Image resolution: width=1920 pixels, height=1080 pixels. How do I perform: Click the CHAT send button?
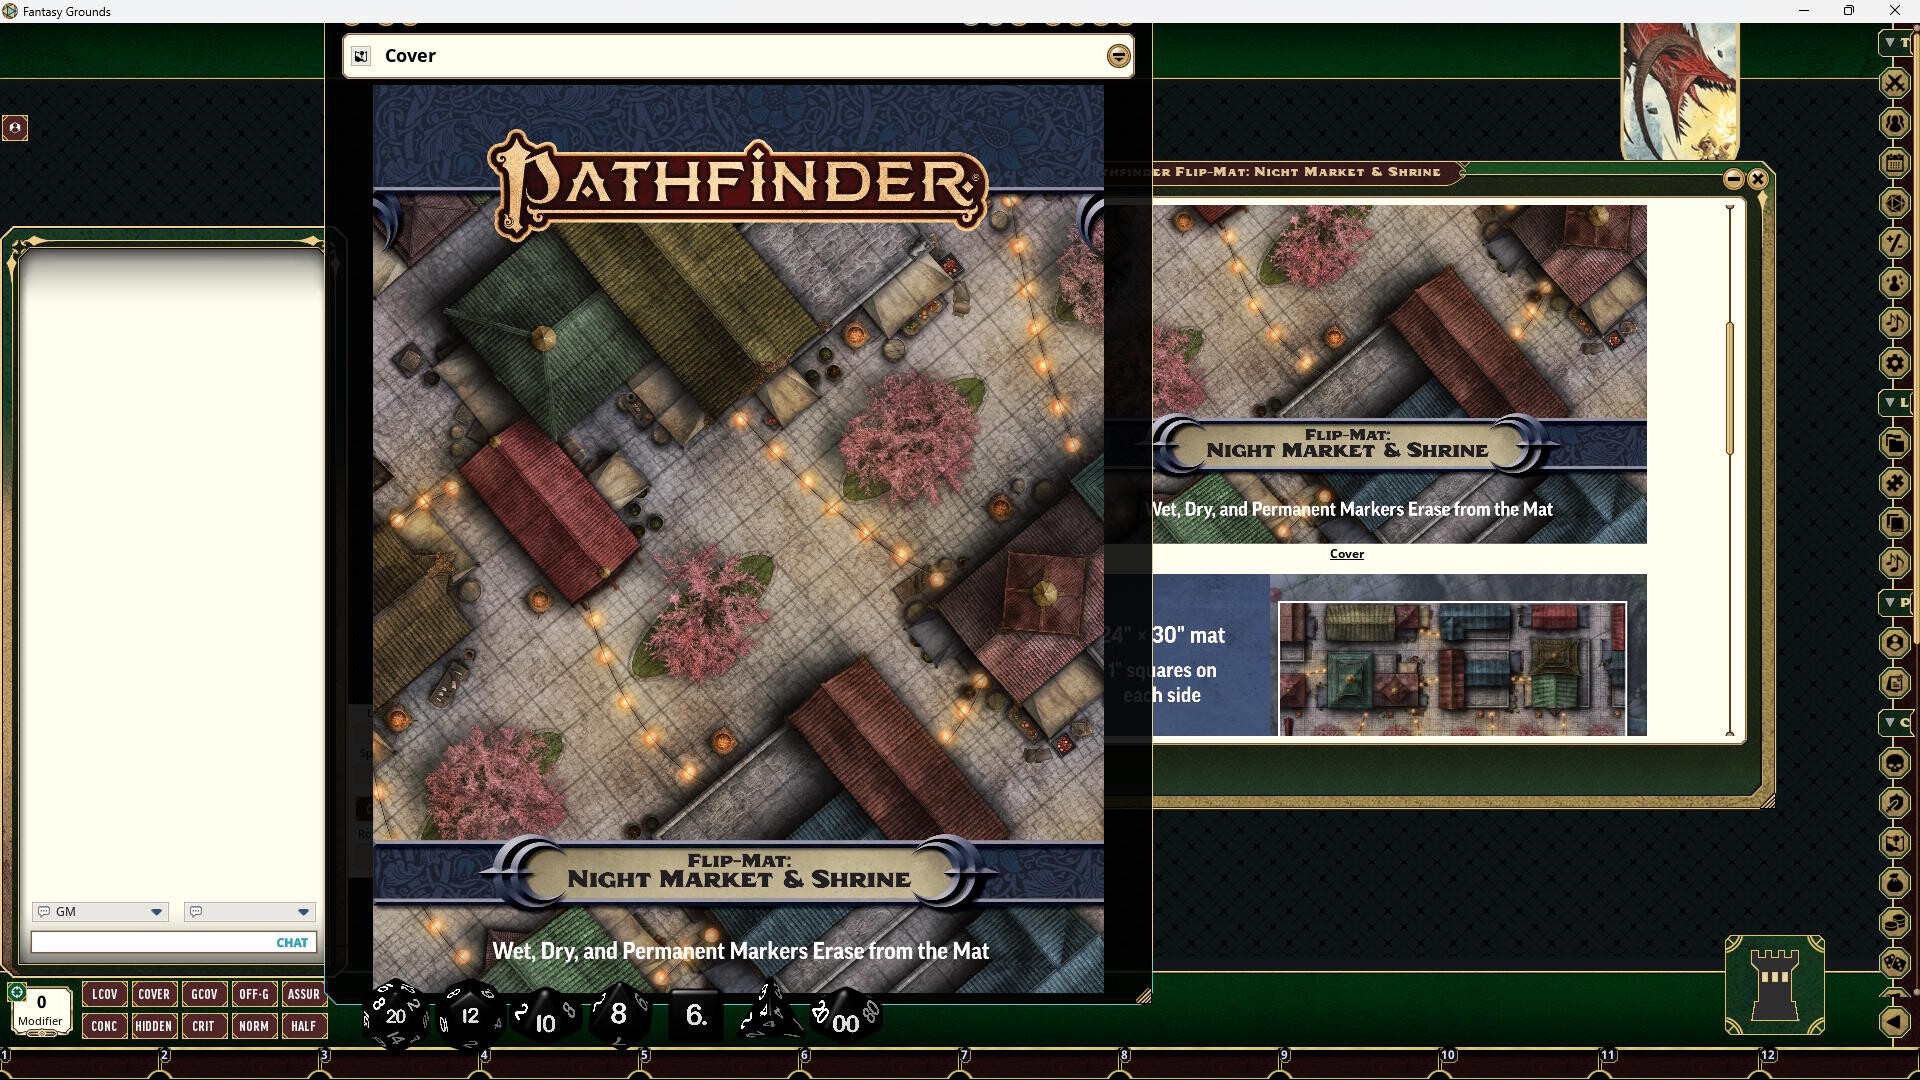292,943
